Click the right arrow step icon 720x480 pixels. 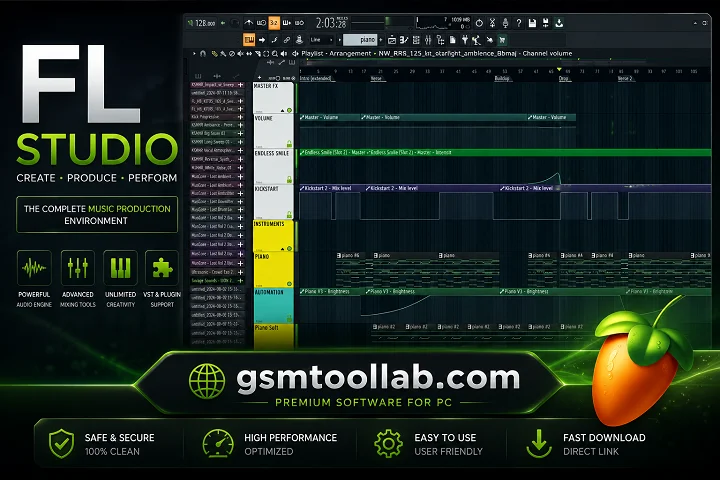click(262, 40)
